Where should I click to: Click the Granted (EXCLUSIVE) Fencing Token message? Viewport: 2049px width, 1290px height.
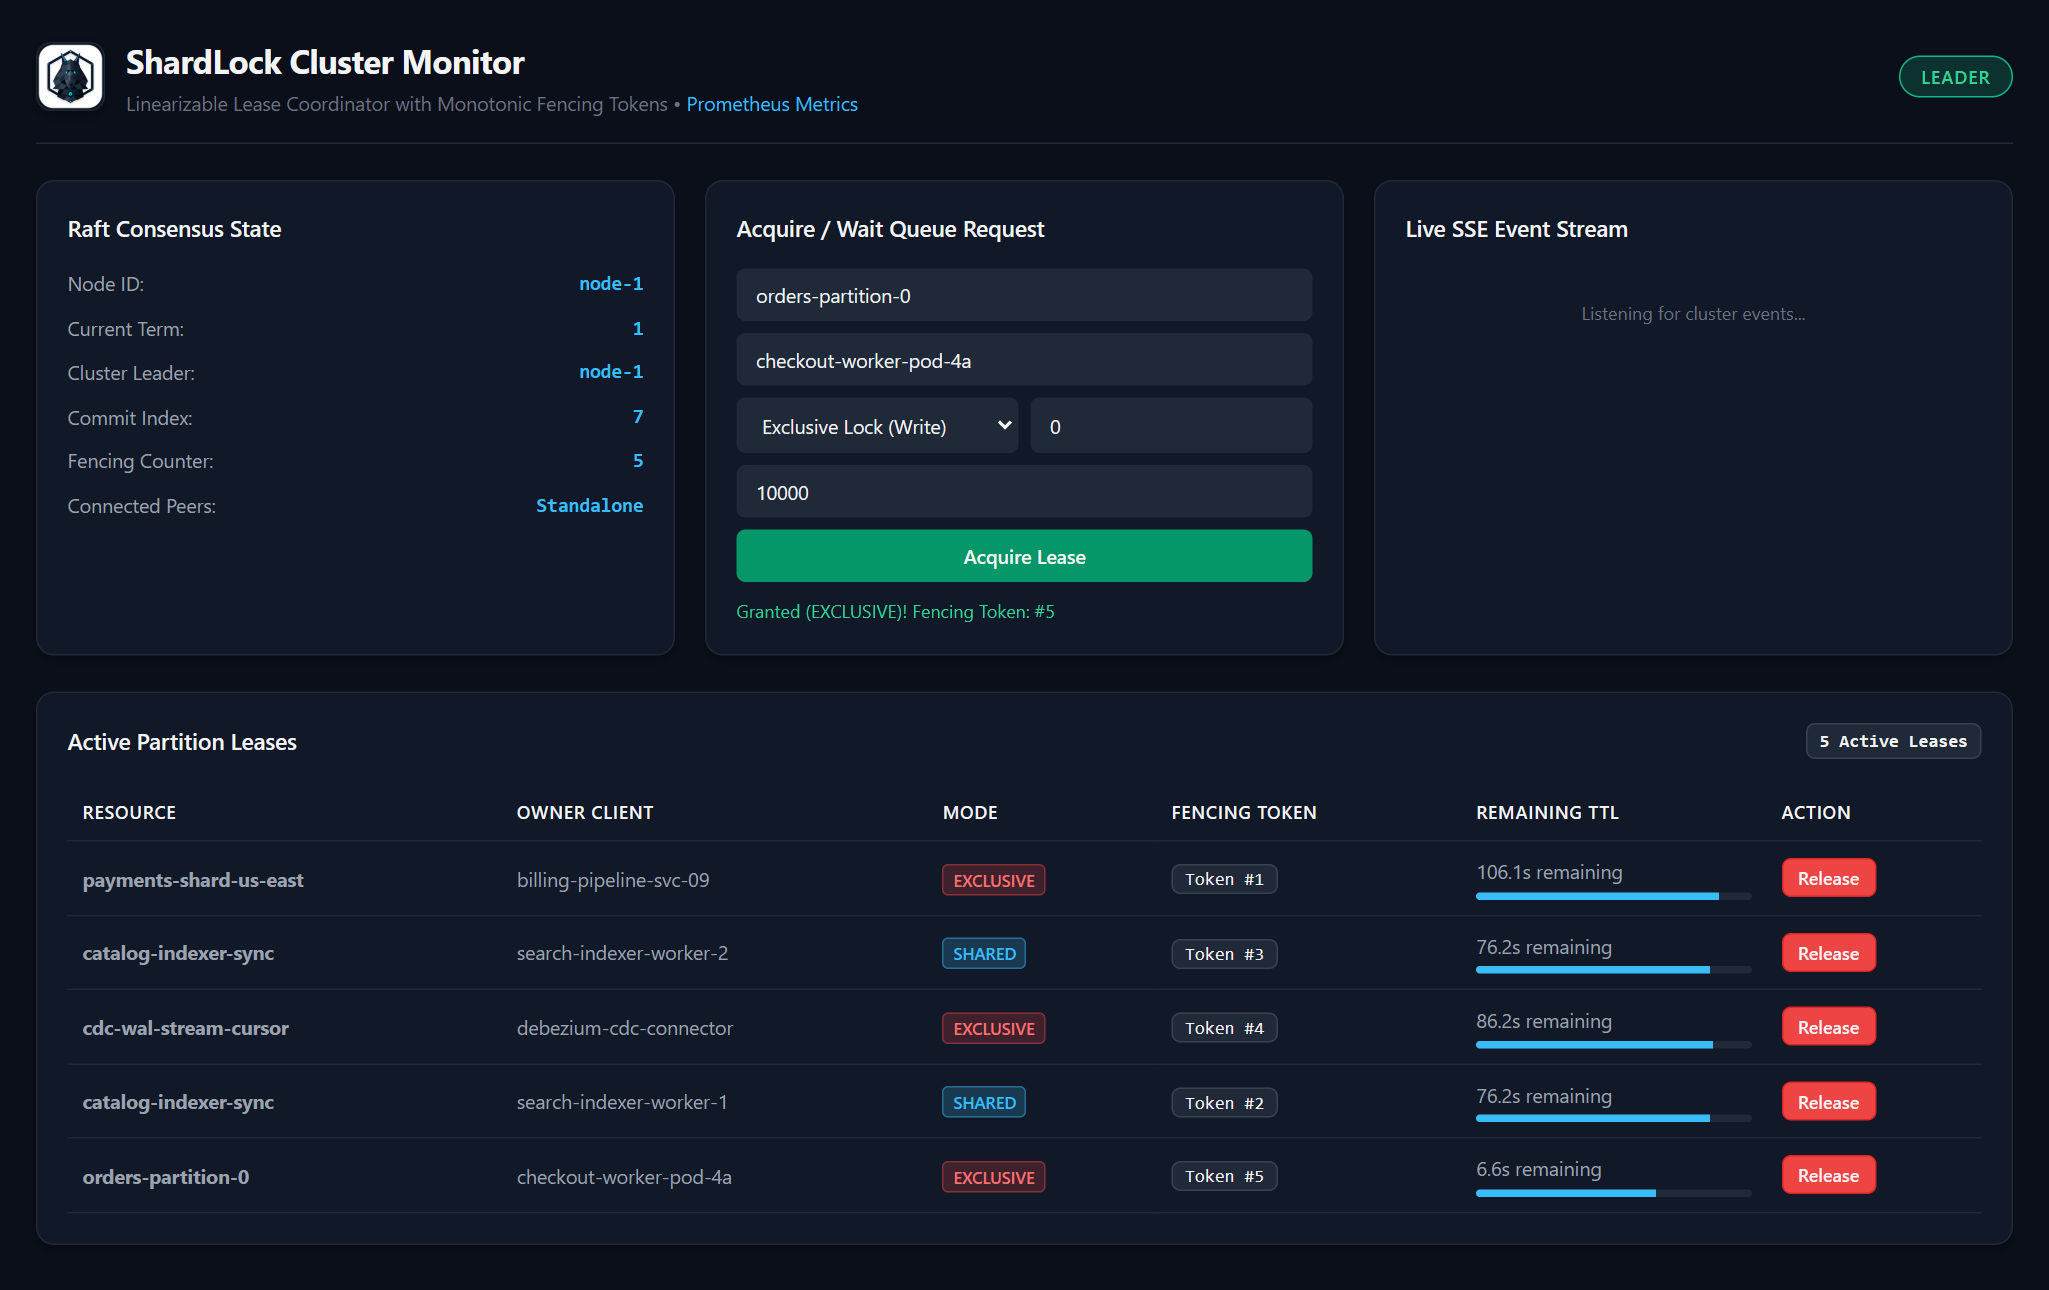(x=895, y=612)
